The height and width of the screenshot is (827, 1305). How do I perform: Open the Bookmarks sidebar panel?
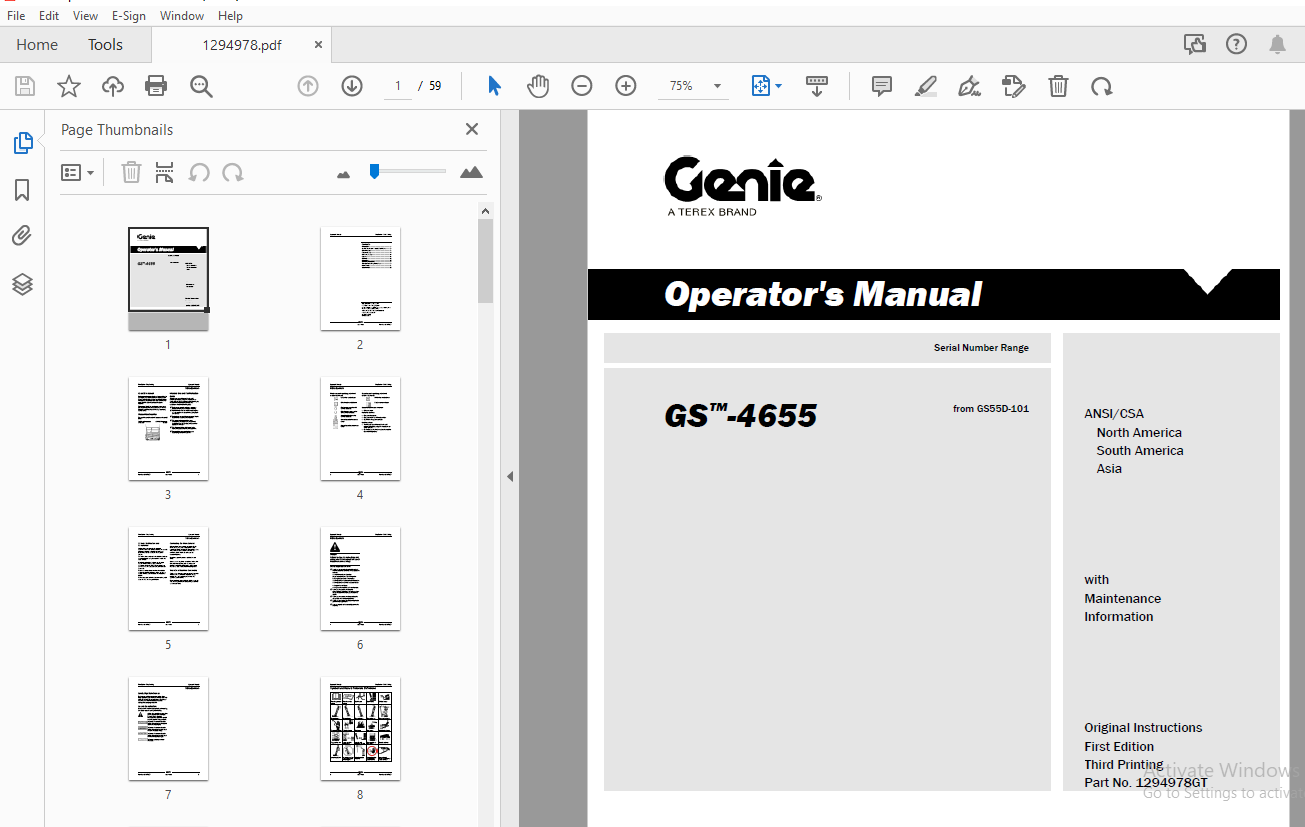22,190
